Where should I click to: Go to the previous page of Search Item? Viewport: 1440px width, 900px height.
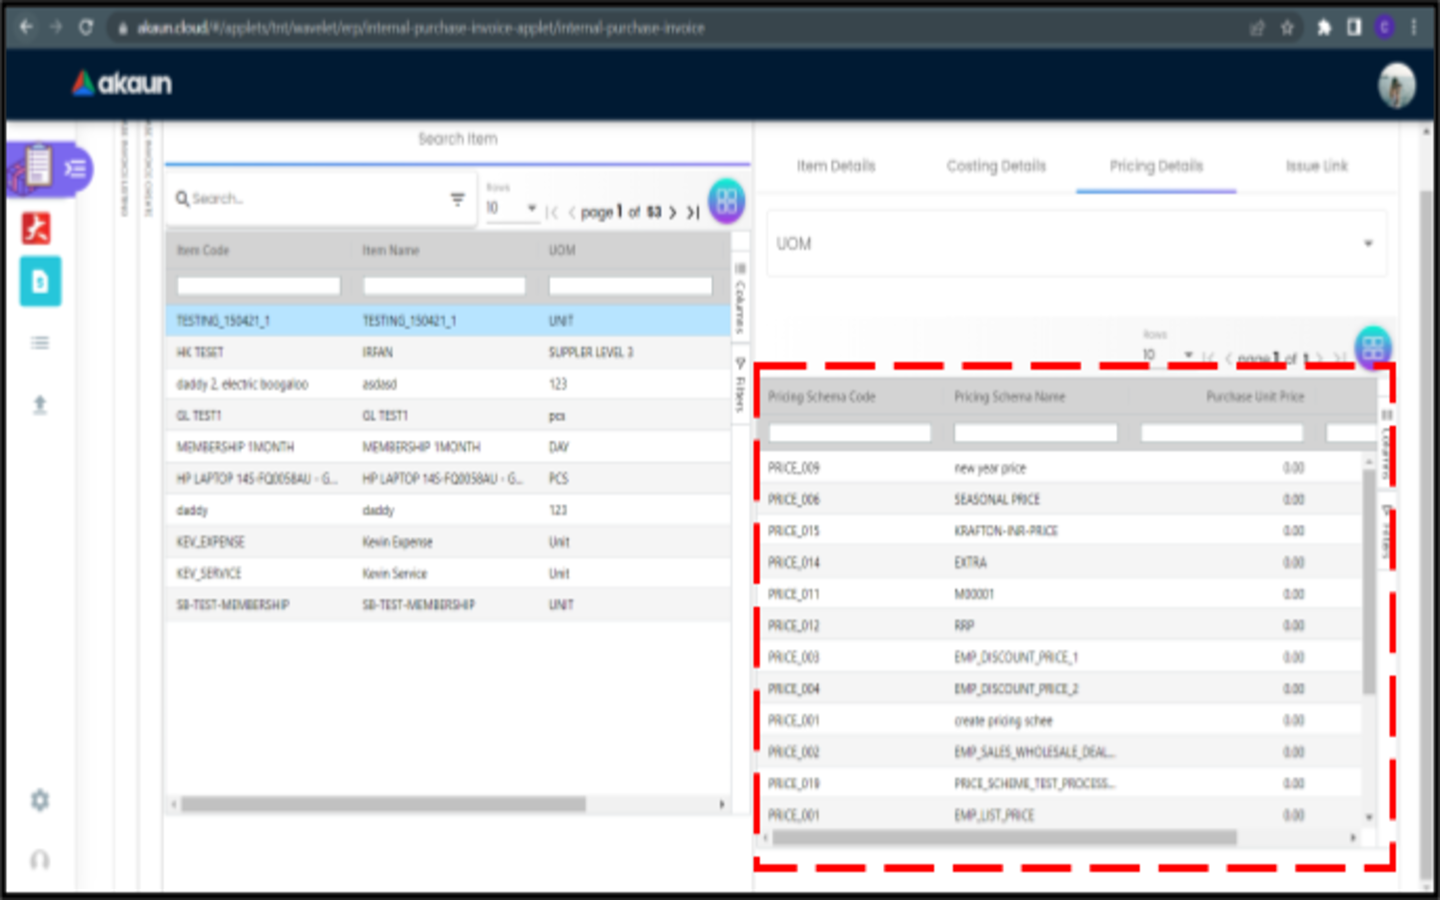571,212
